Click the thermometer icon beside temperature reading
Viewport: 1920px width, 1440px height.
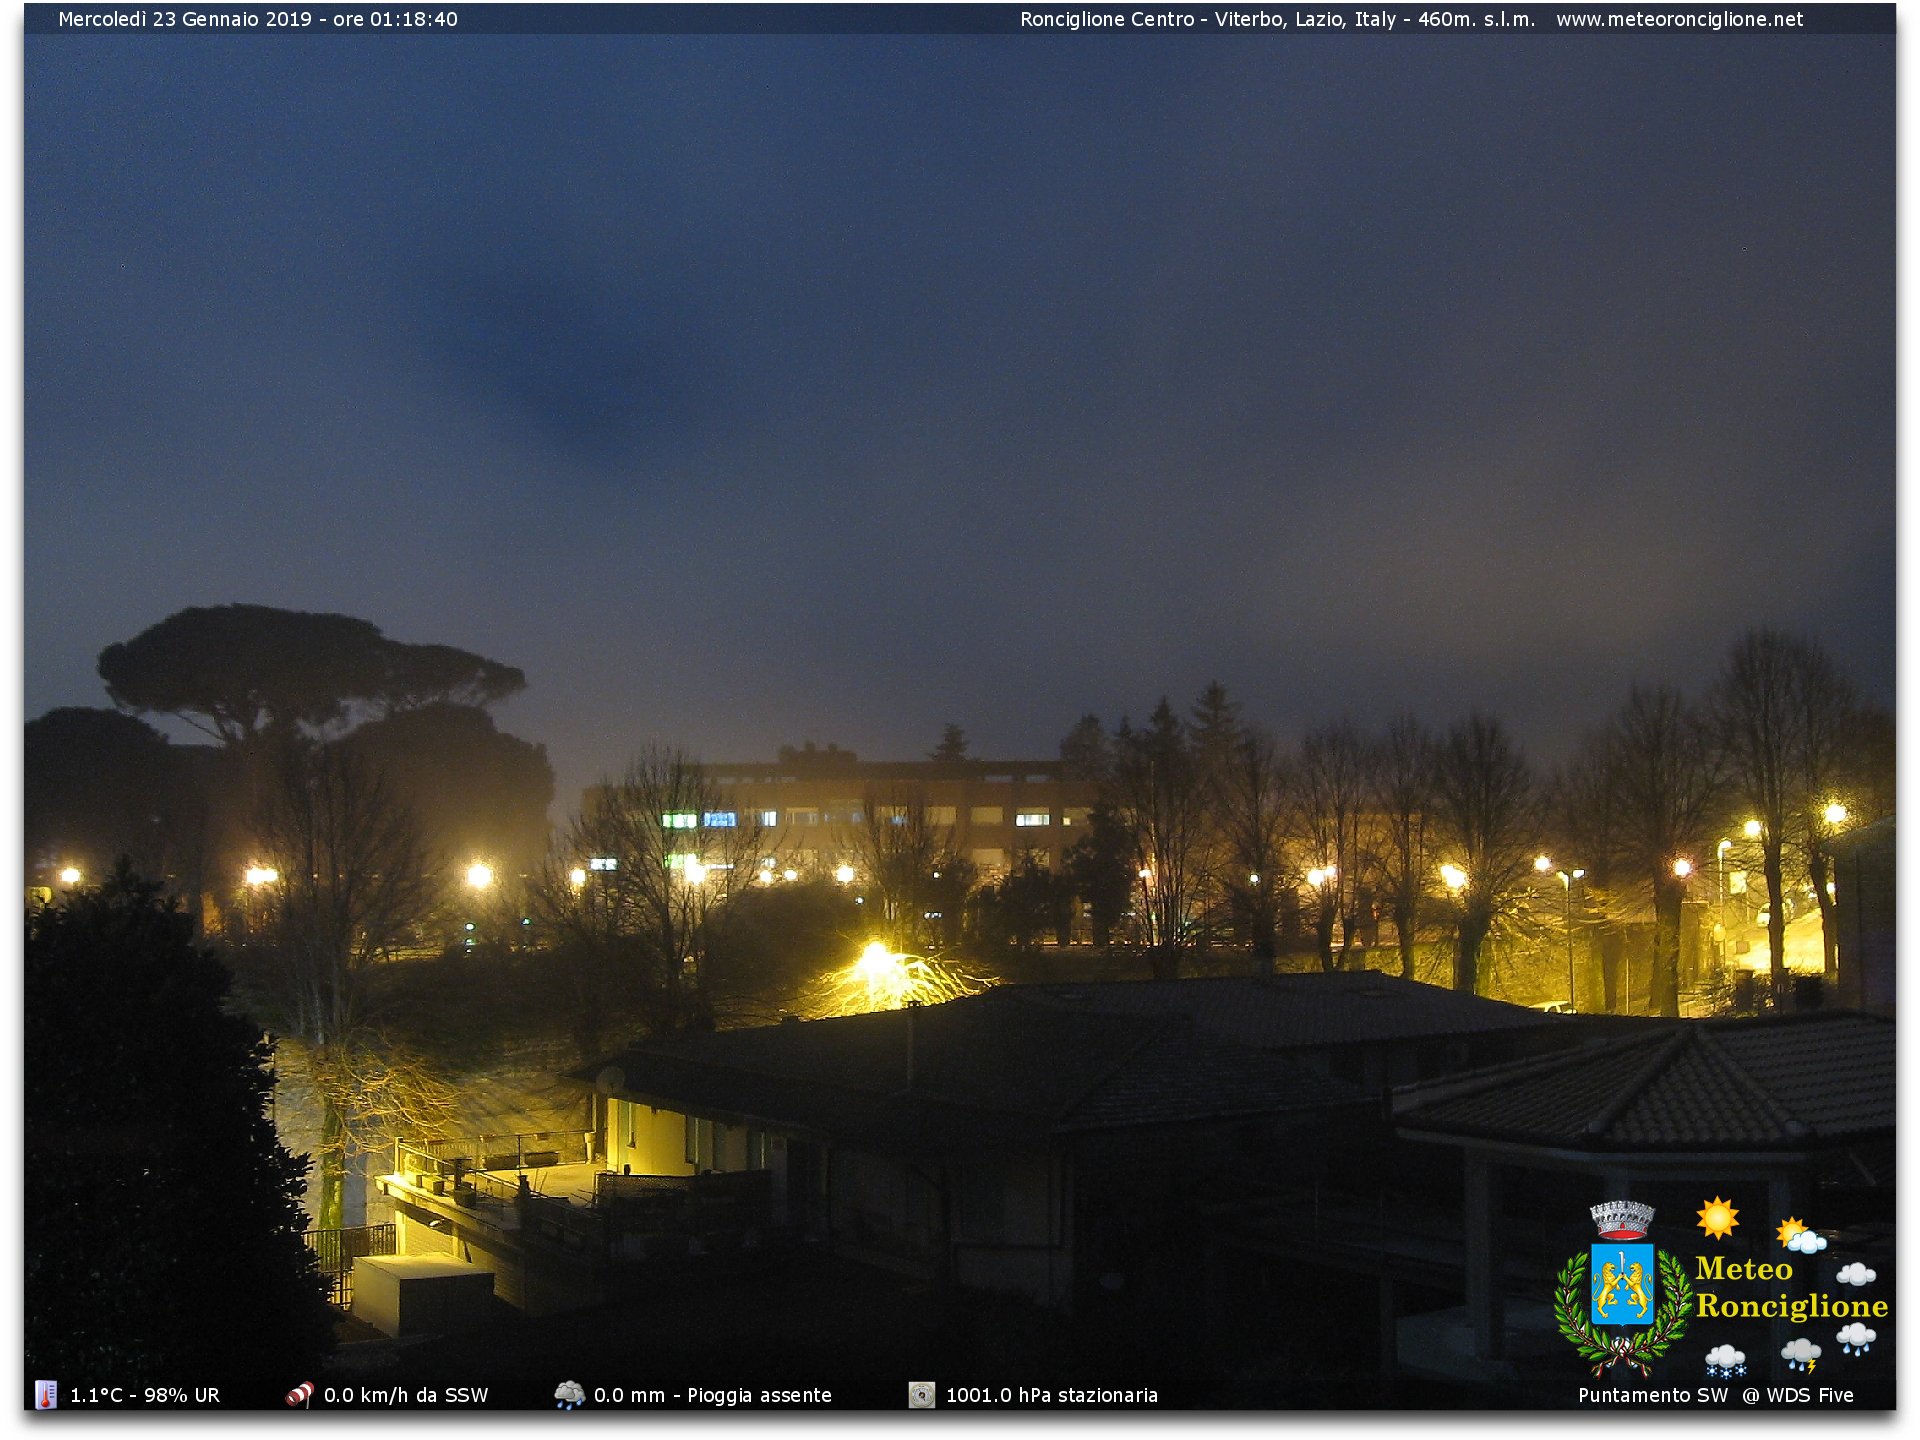pos(45,1394)
